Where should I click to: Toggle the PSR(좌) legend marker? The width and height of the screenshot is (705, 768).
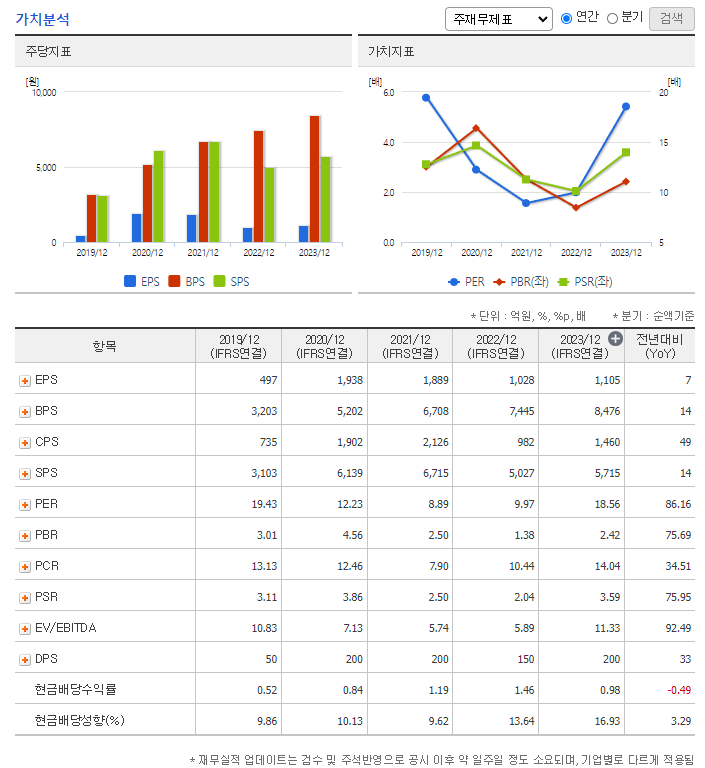563,282
